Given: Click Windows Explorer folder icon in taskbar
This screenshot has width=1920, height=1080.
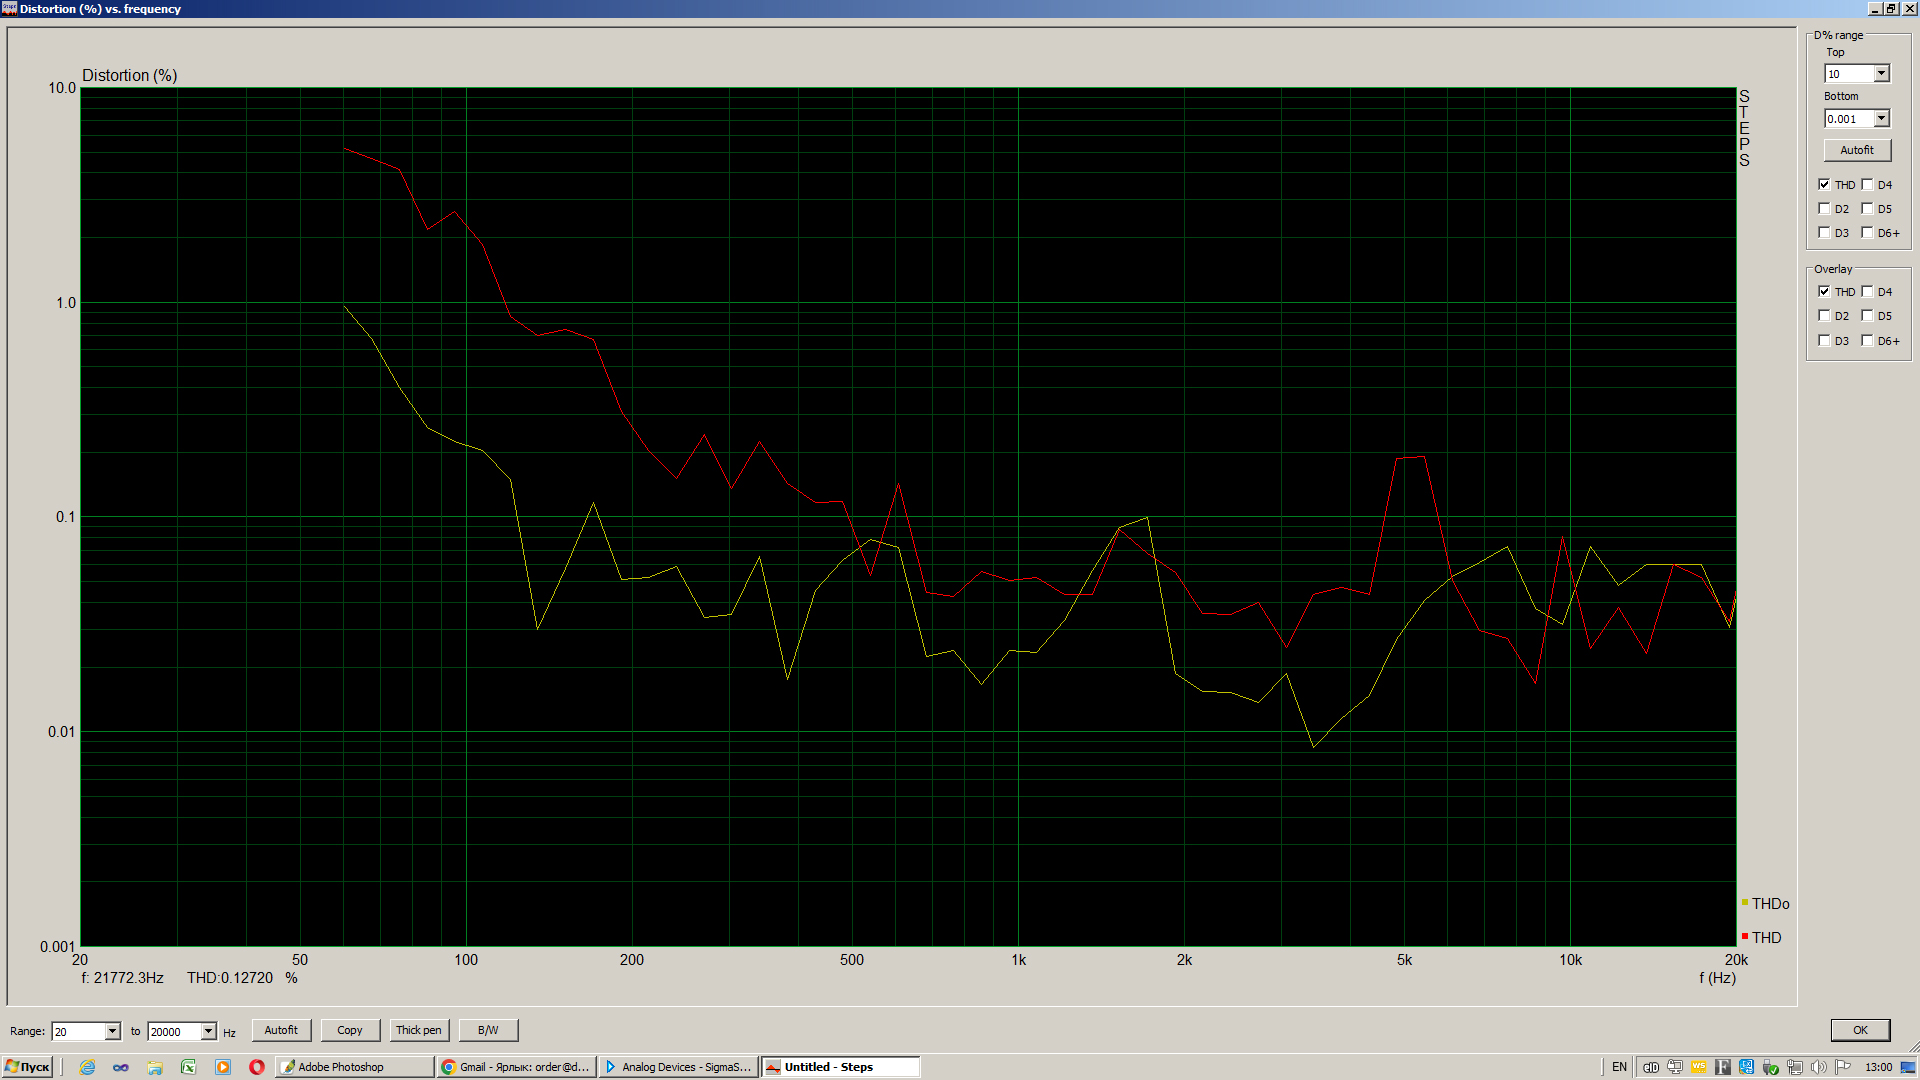Looking at the screenshot, I should click(x=155, y=1067).
